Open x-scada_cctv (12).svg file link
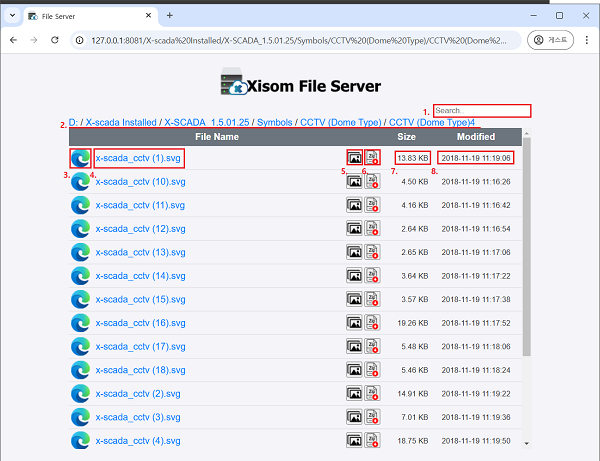The height and width of the screenshot is (461, 600). tap(140, 229)
